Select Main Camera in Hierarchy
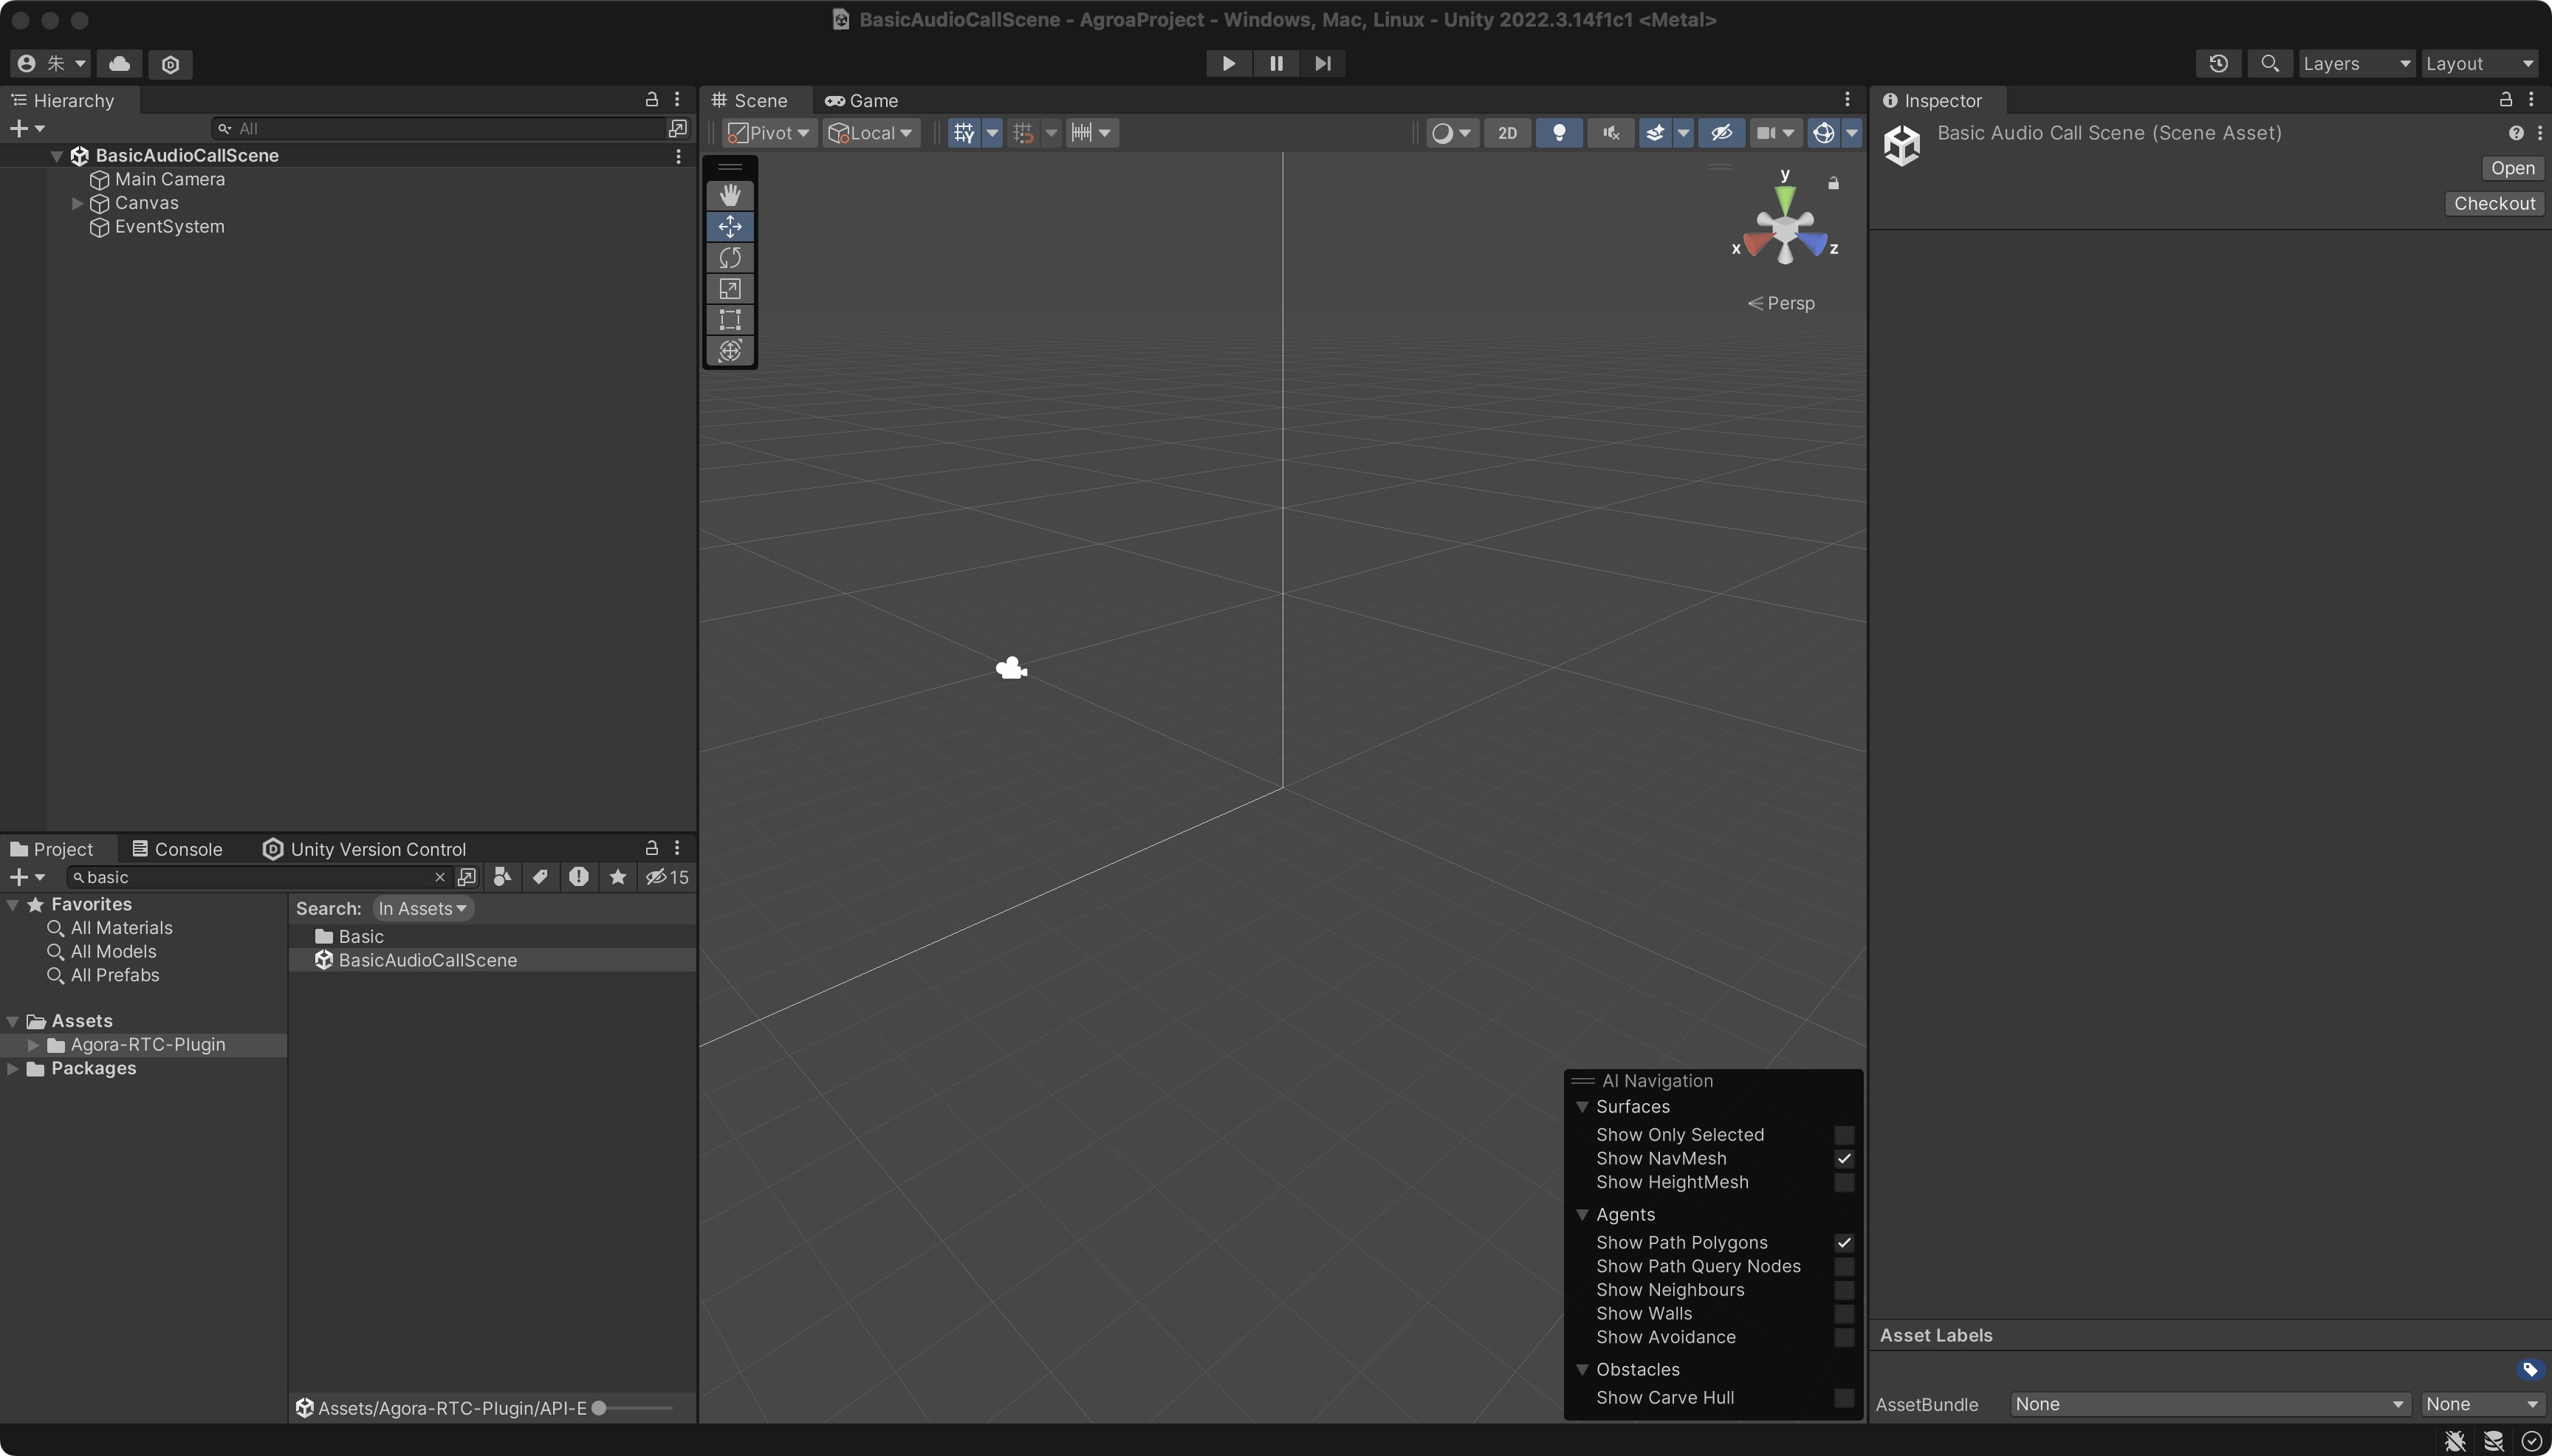 click(x=169, y=179)
